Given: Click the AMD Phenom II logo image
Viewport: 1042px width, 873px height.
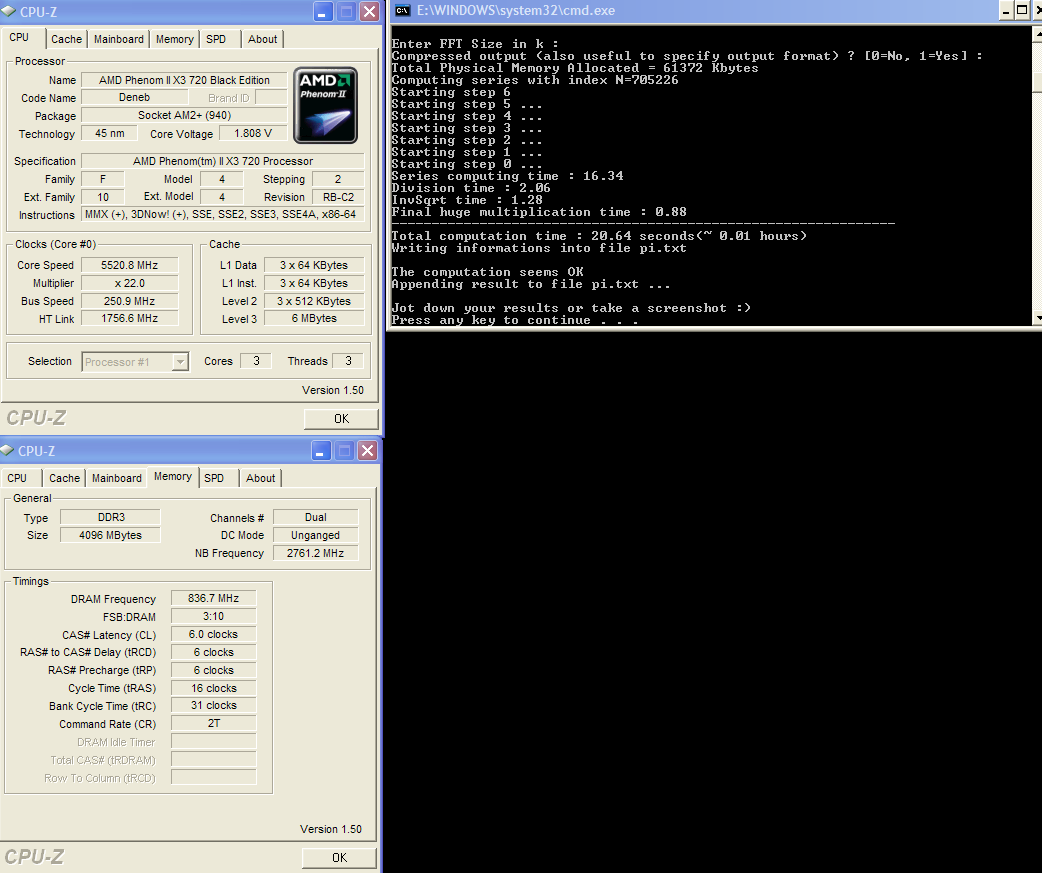Looking at the screenshot, I should pos(326,105).
